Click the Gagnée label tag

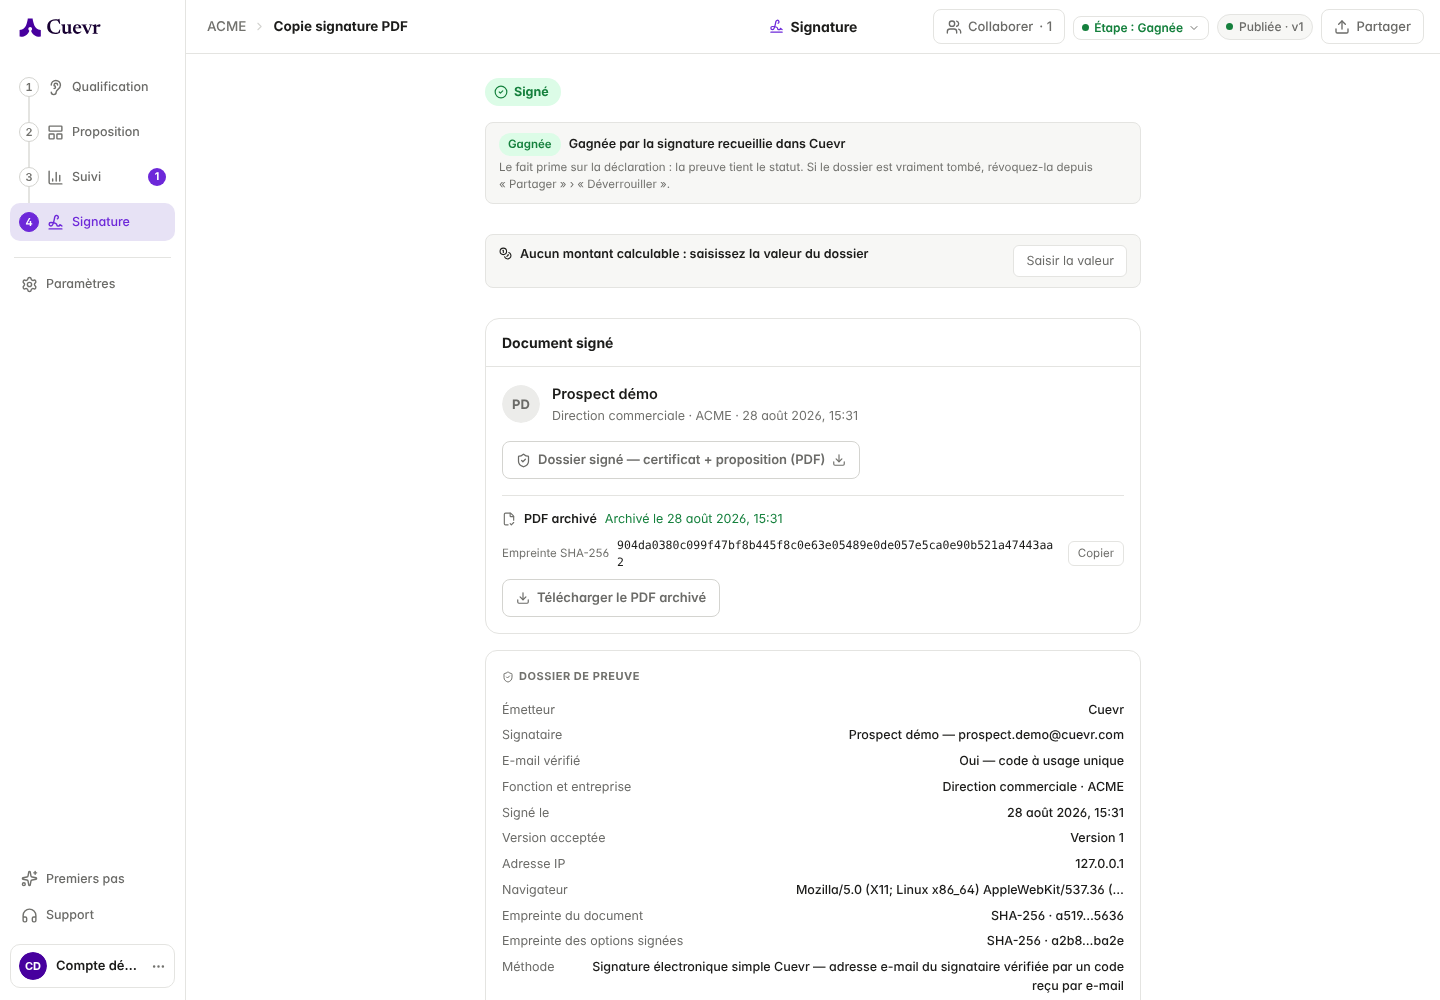click(529, 144)
